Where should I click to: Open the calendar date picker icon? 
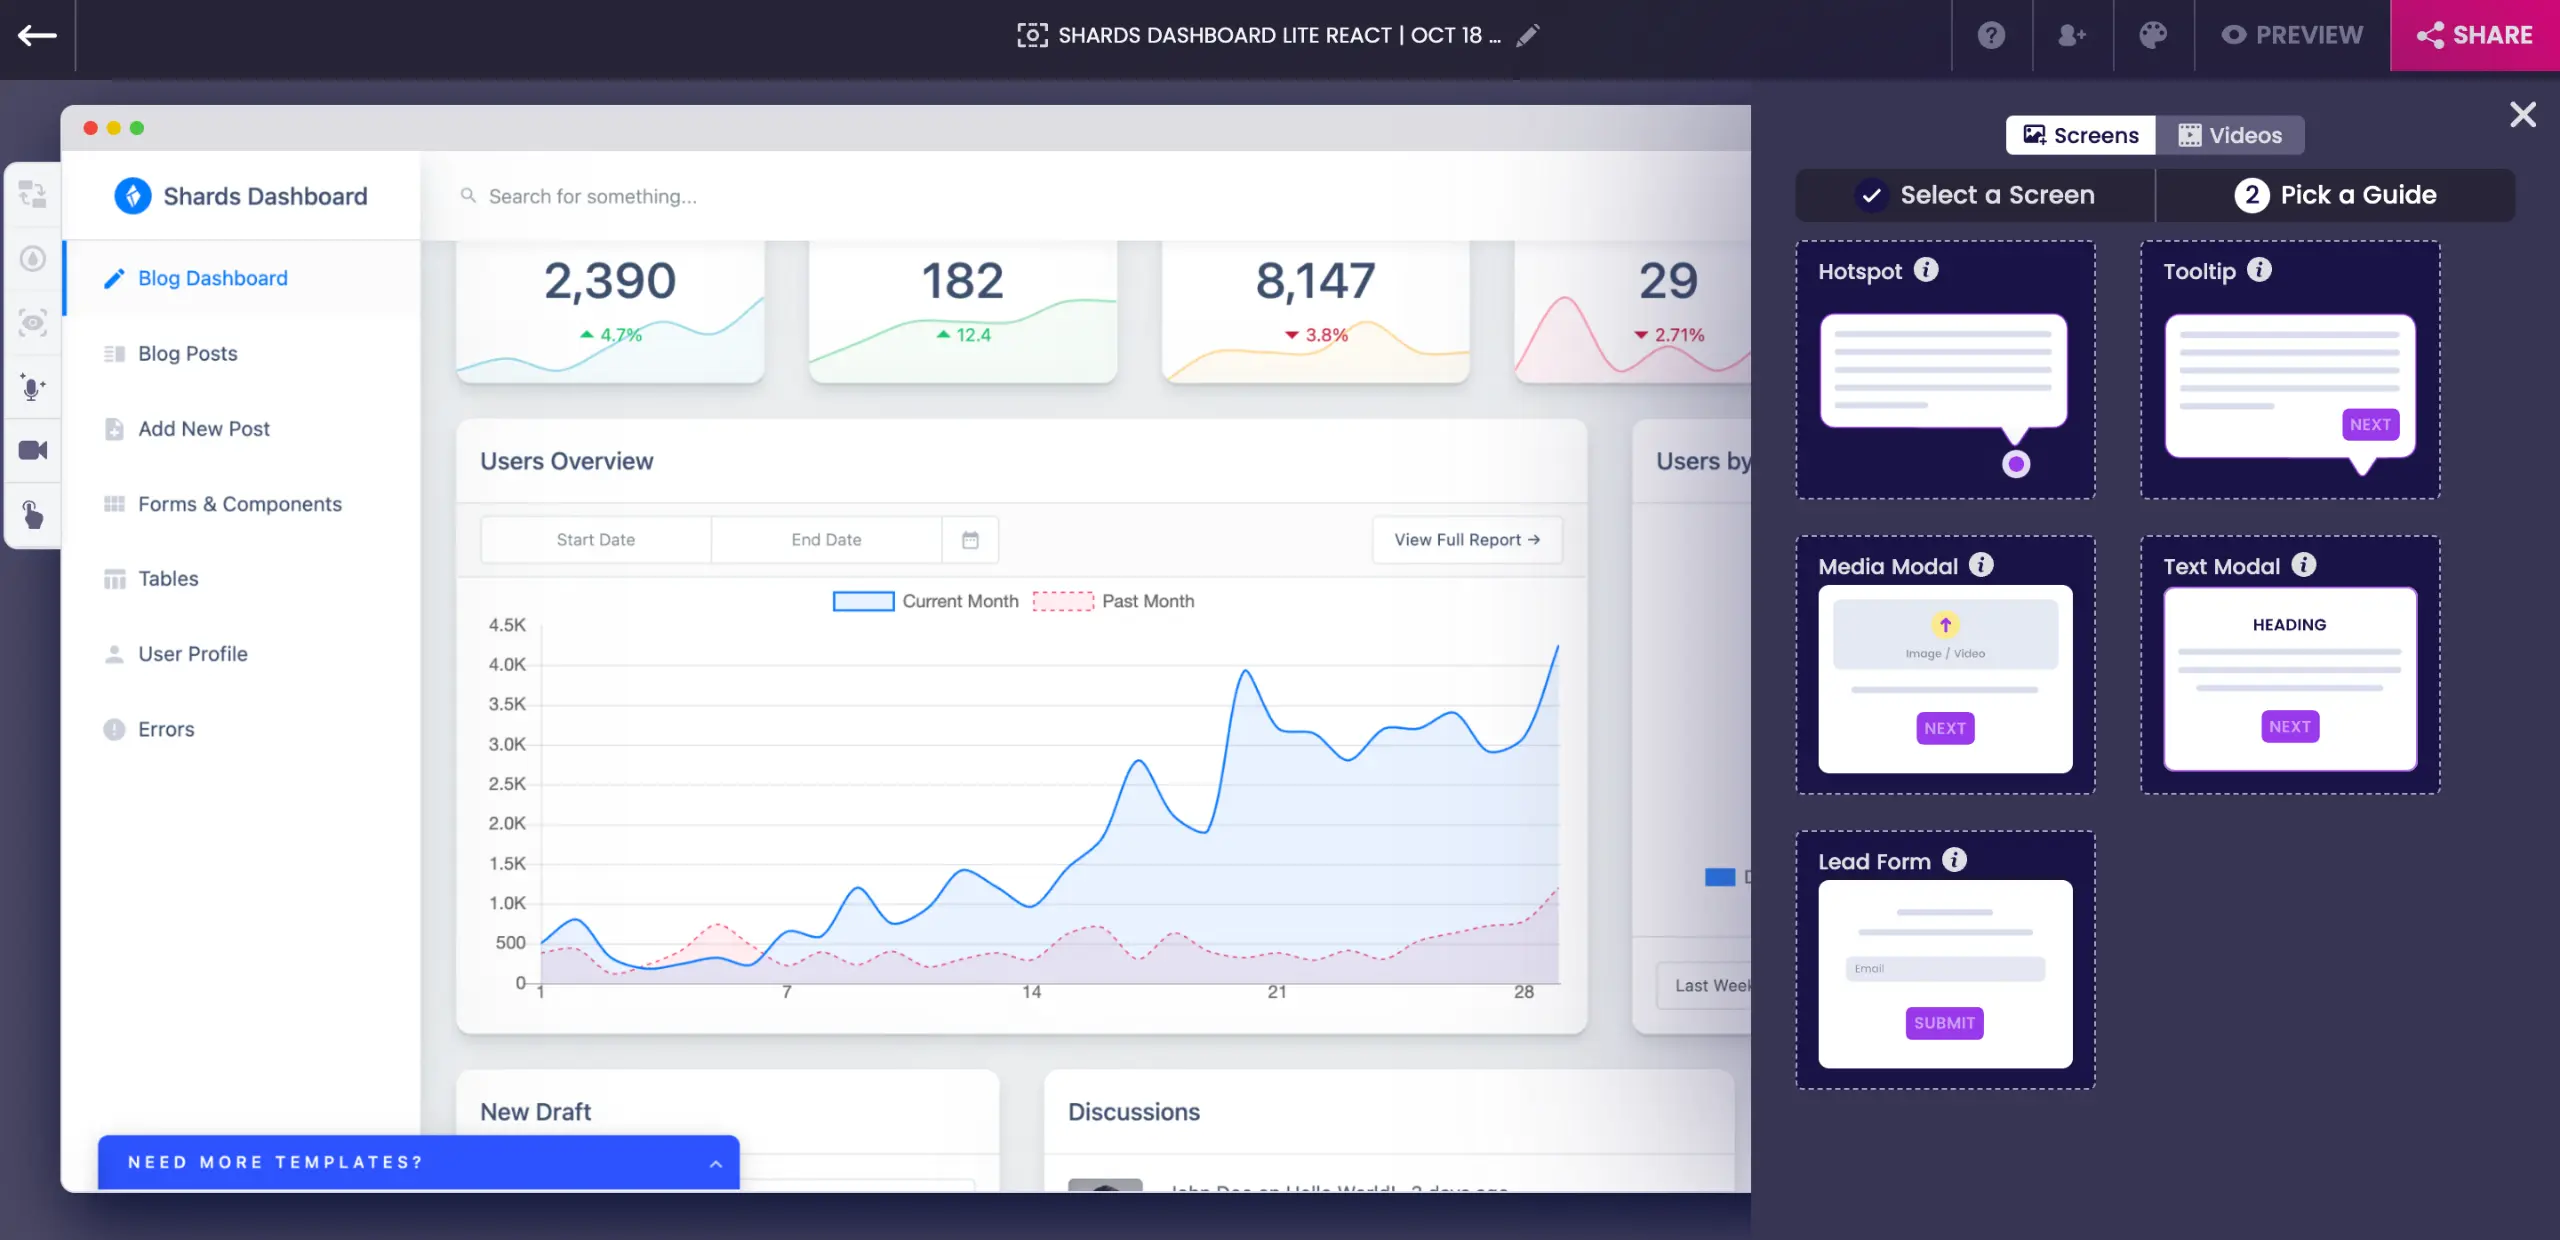coord(970,540)
